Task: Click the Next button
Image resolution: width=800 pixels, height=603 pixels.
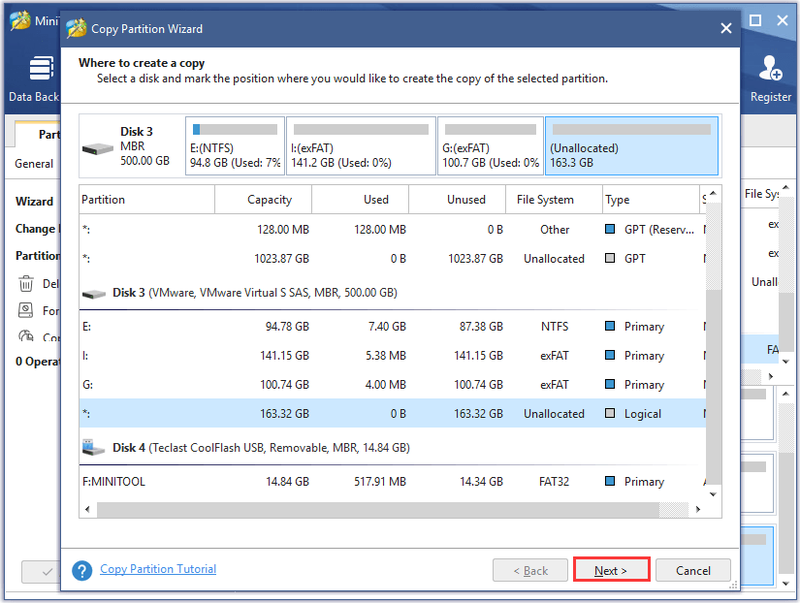Action: tap(611, 570)
